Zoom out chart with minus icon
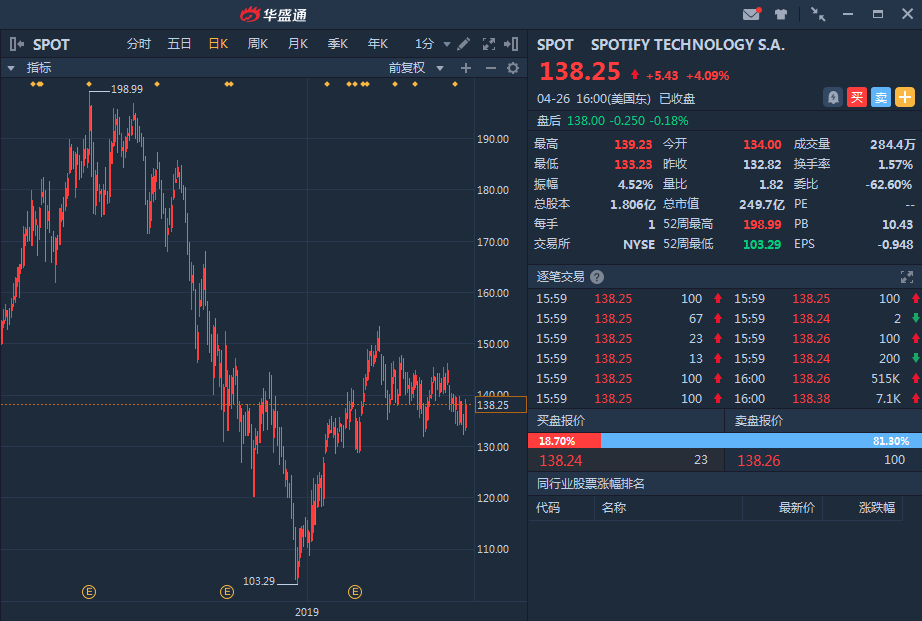Image resolution: width=922 pixels, height=621 pixels. pos(490,68)
